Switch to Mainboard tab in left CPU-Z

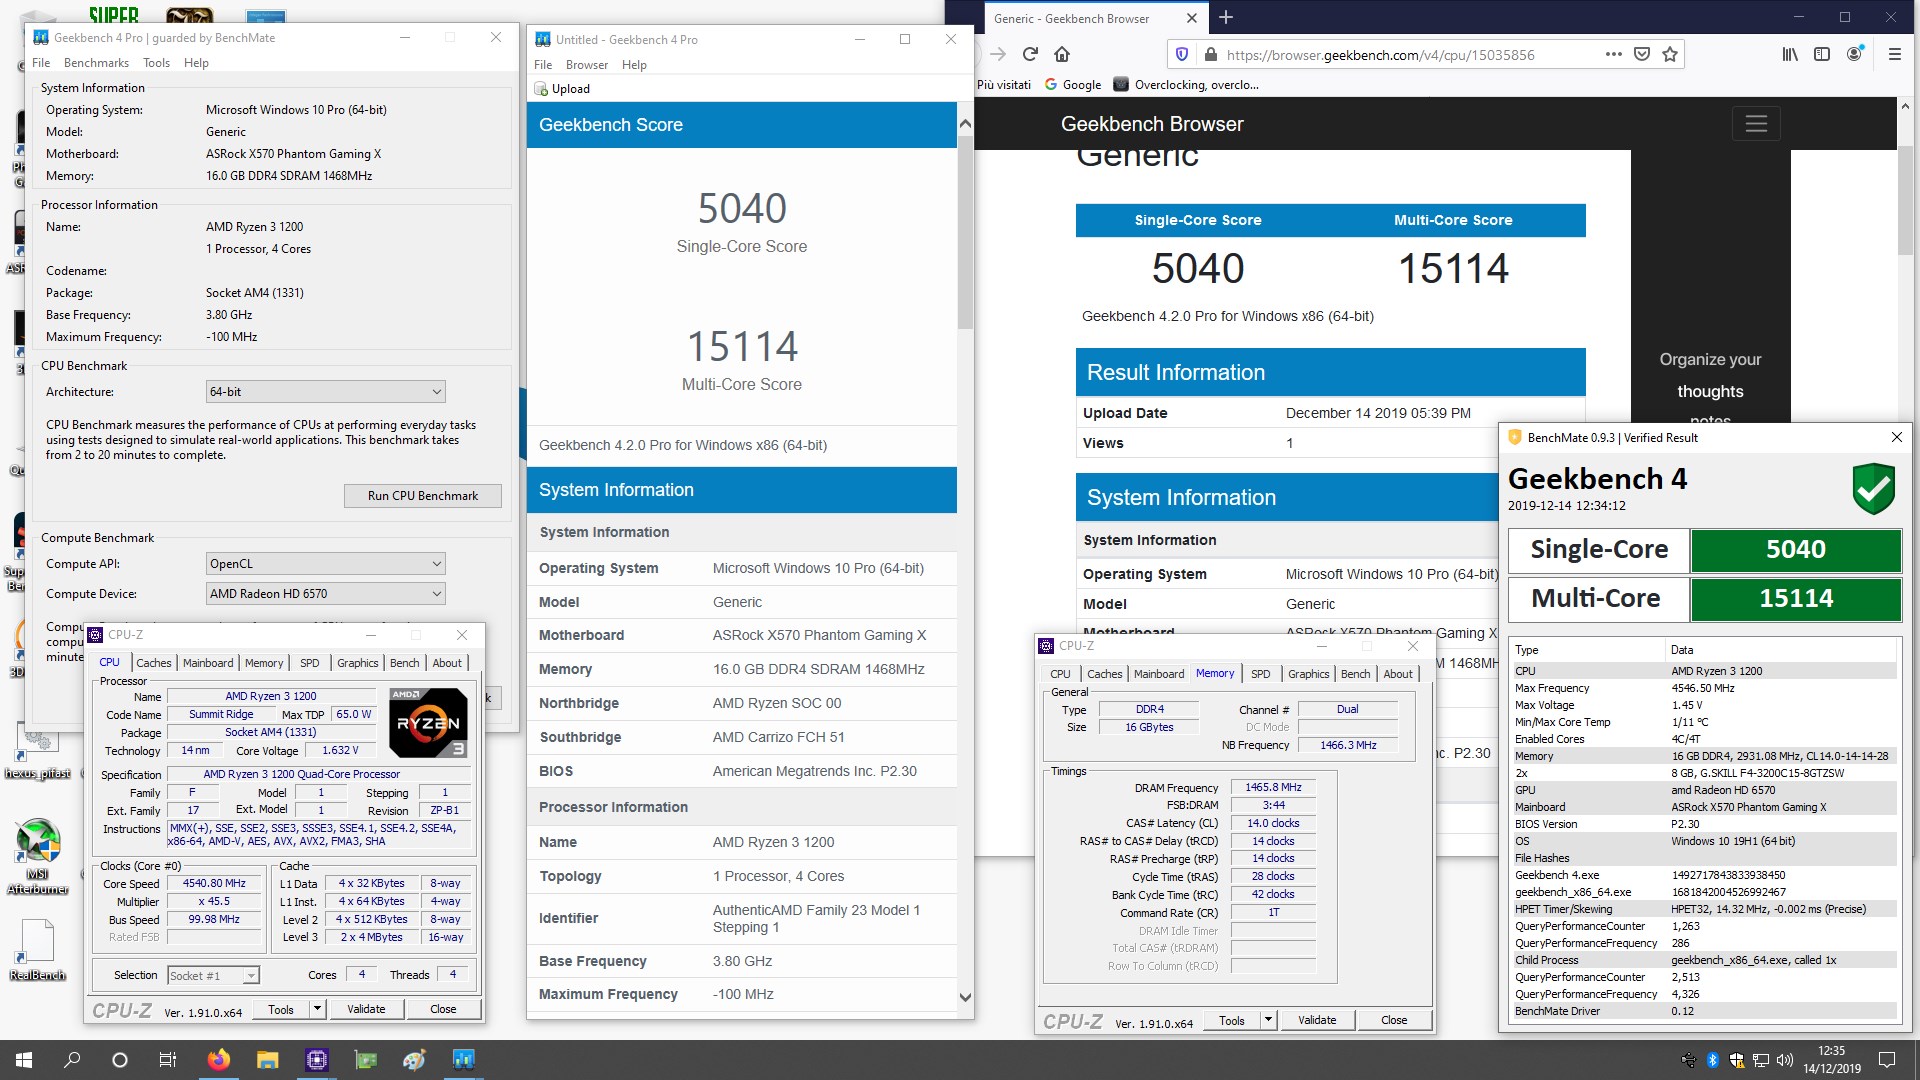point(208,663)
